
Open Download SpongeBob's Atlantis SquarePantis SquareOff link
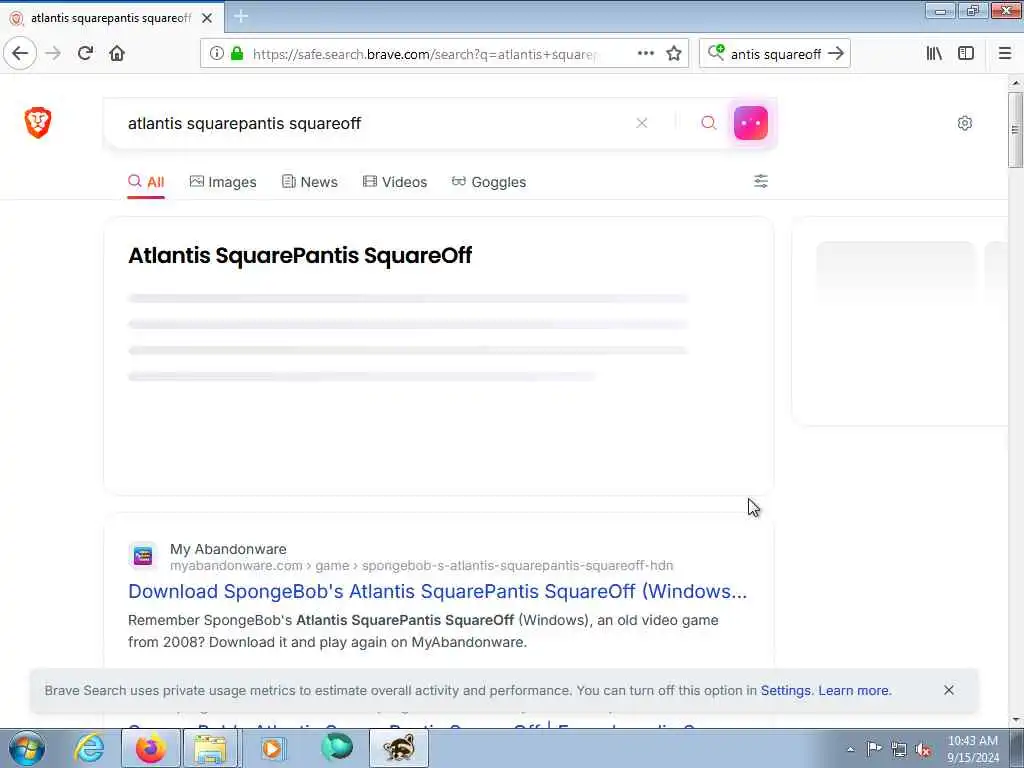438,591
